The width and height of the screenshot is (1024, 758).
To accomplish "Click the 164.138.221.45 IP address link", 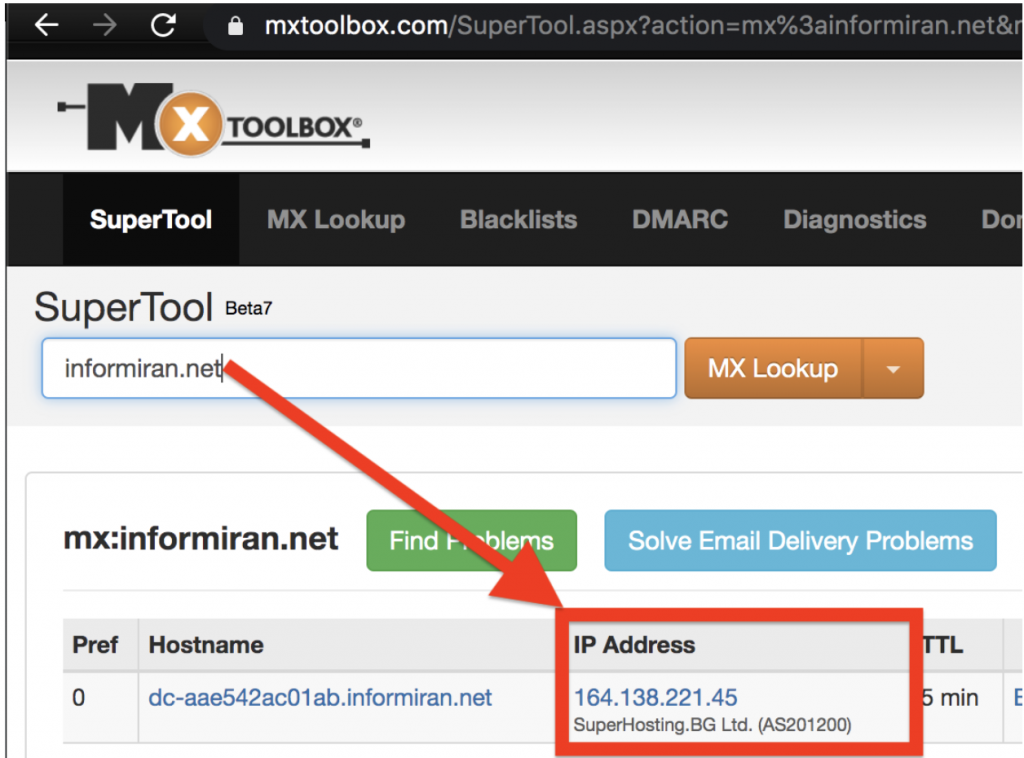I will click(655, 697).
